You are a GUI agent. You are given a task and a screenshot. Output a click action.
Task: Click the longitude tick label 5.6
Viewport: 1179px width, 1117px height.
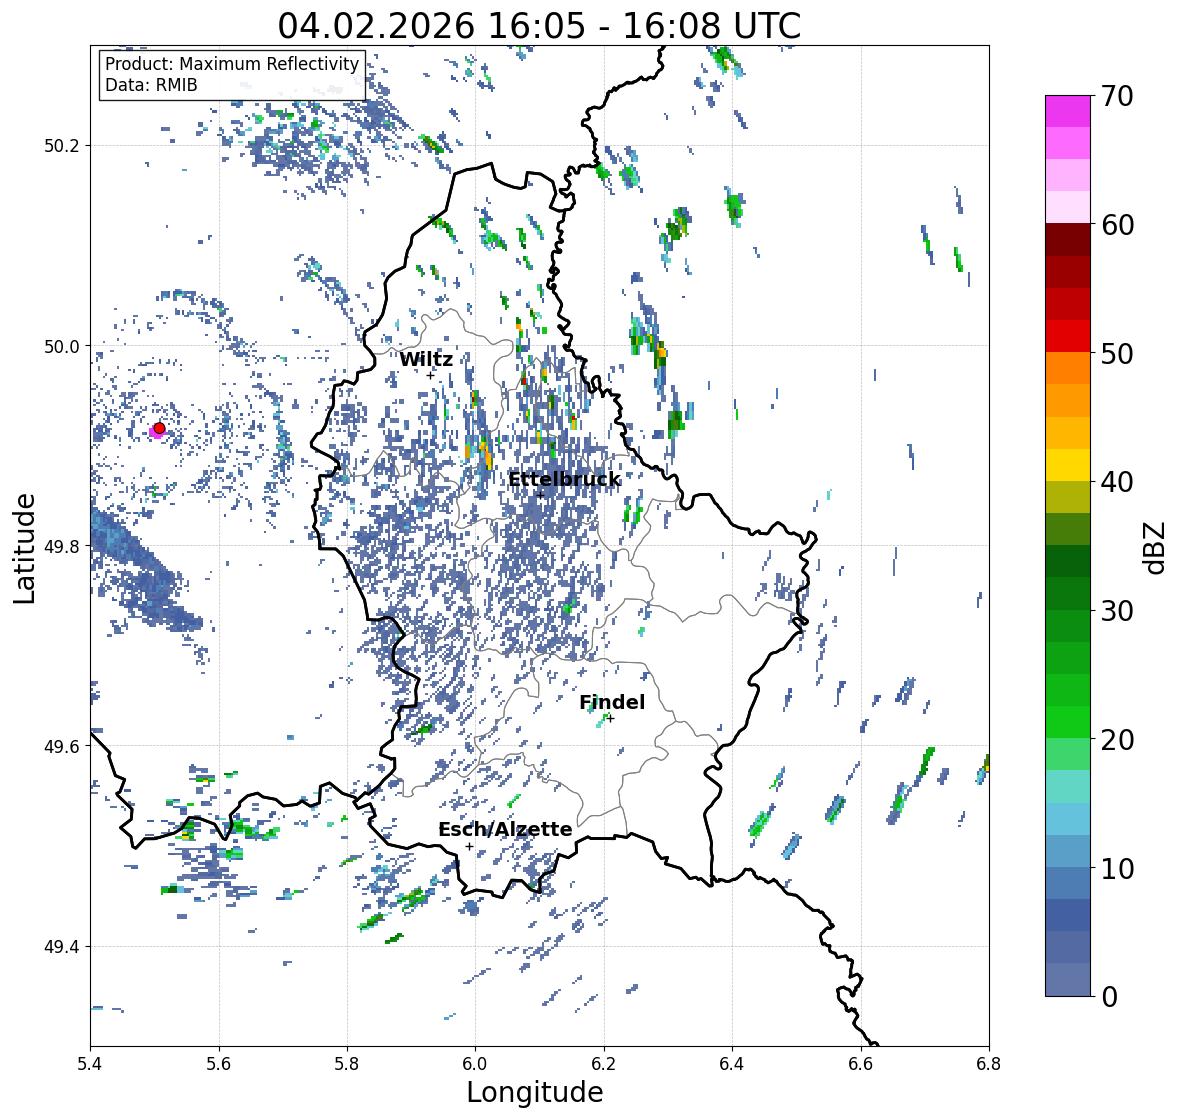coord(219,1063)
